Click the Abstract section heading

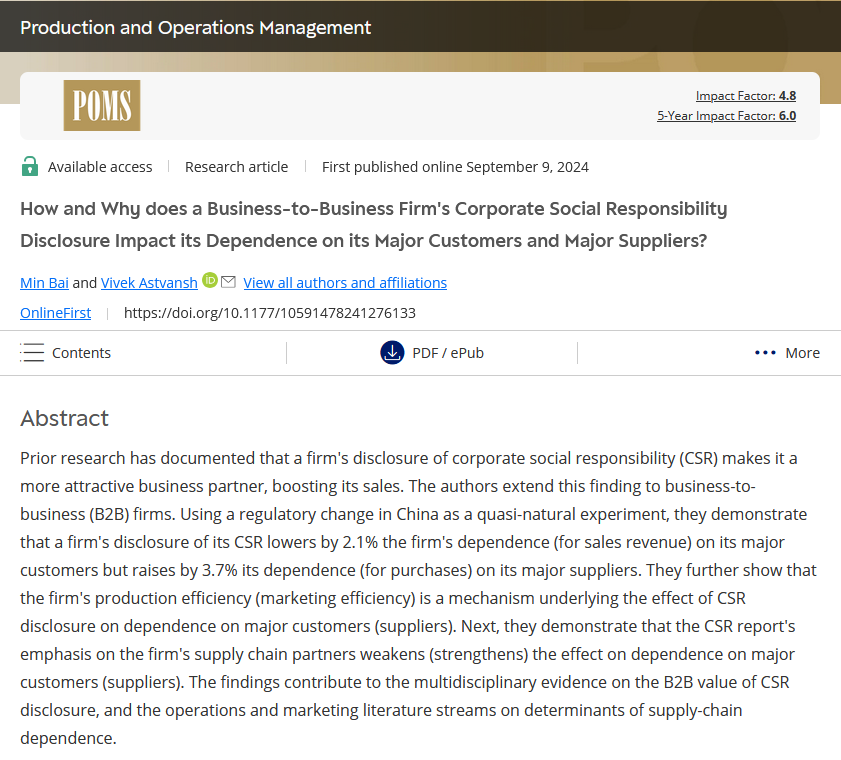64,418
